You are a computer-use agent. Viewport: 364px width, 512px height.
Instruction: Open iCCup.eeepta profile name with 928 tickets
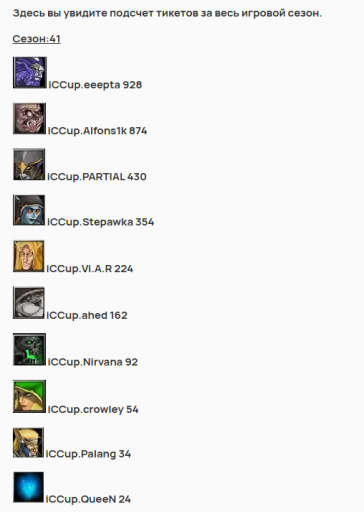(95, 85)
